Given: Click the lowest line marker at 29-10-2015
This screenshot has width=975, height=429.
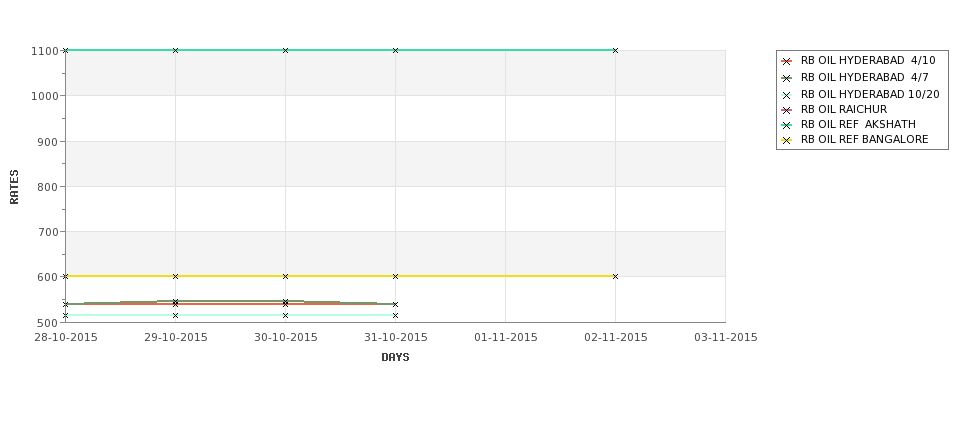Looking at the screenshot, I should coord(175,315).
